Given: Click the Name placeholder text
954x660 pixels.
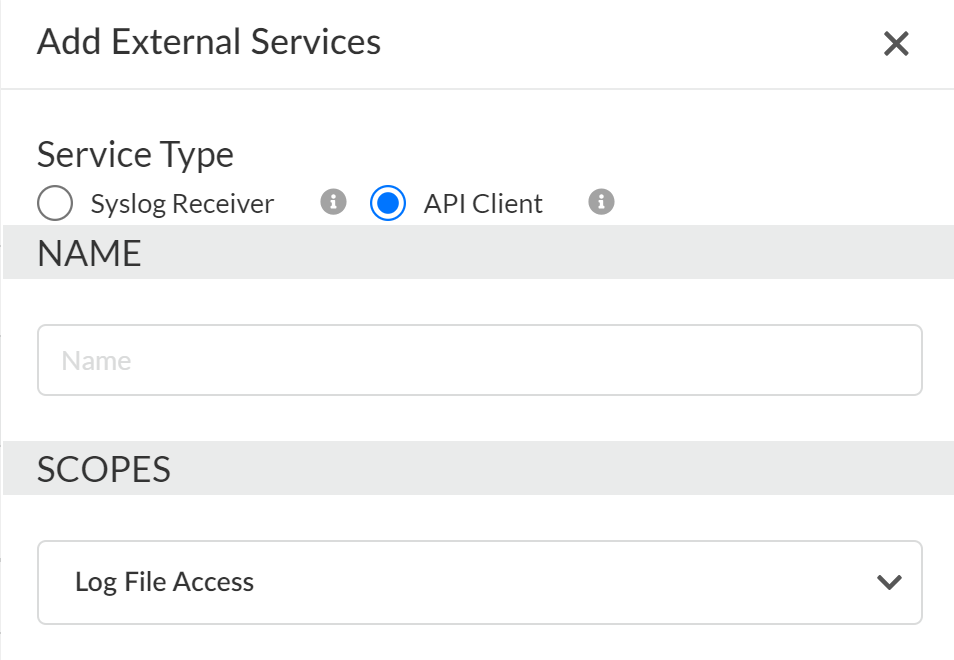Looking at the screenshot, I should pos(96,360).
